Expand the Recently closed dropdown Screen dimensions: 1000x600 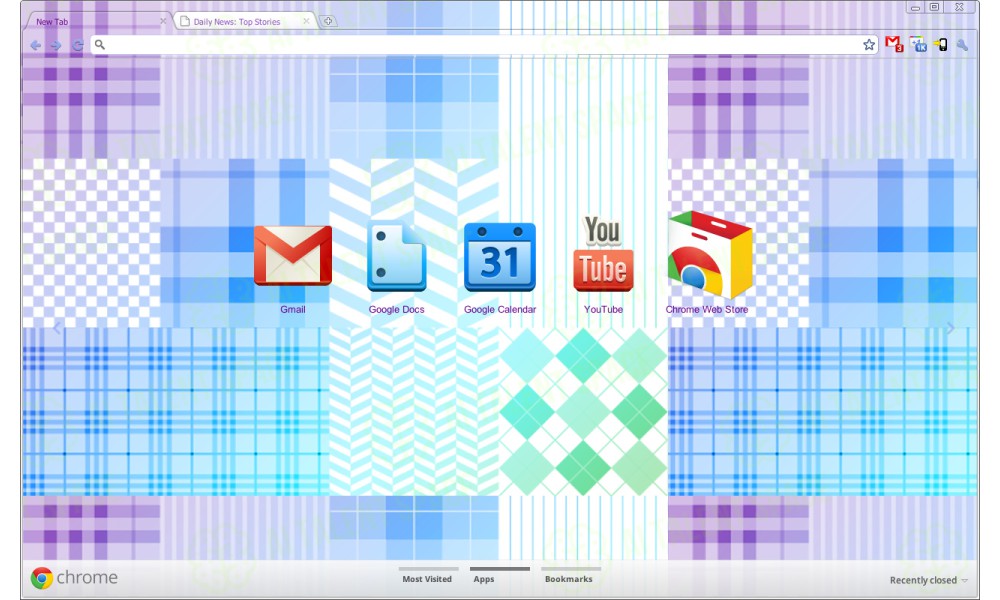(929, 580)
